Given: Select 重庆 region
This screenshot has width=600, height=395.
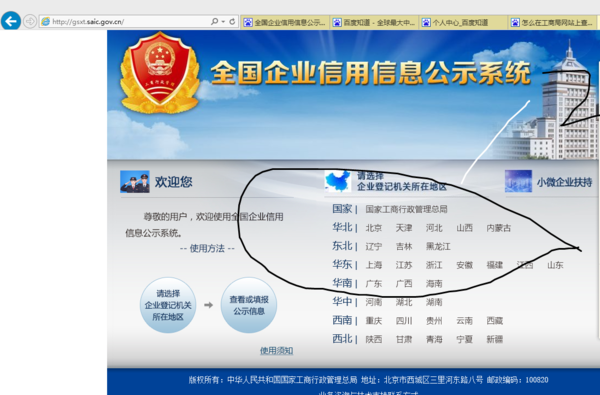Looking at the screenshot, I should (x=373, y=320).
